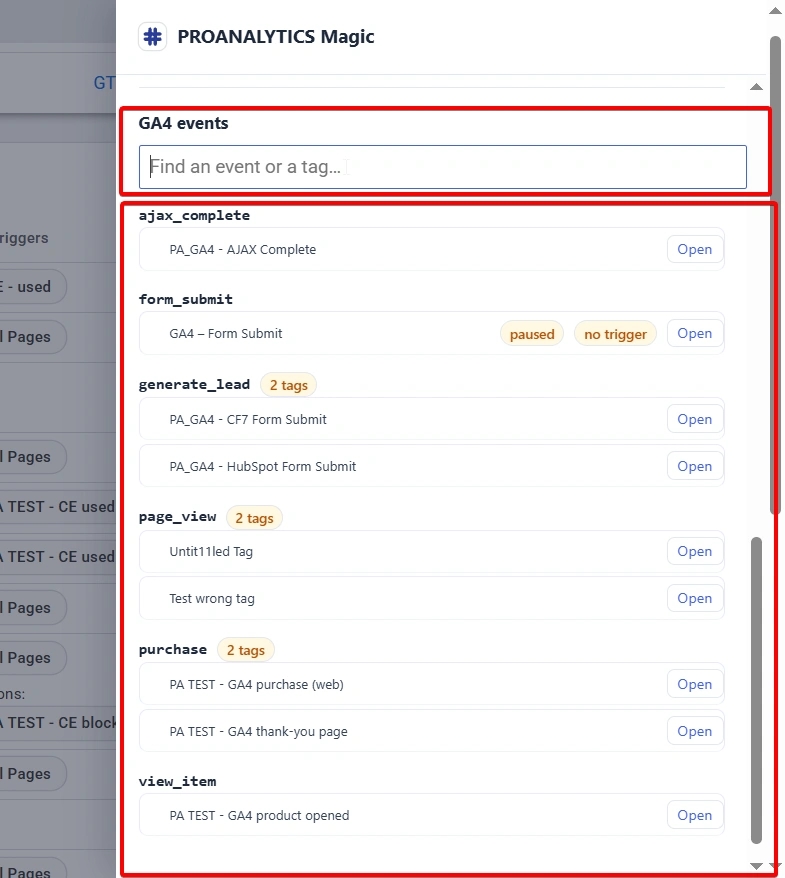
Task: Click the PA_GA4 - AJAX Complete tag name
Action: coord(242,250)
